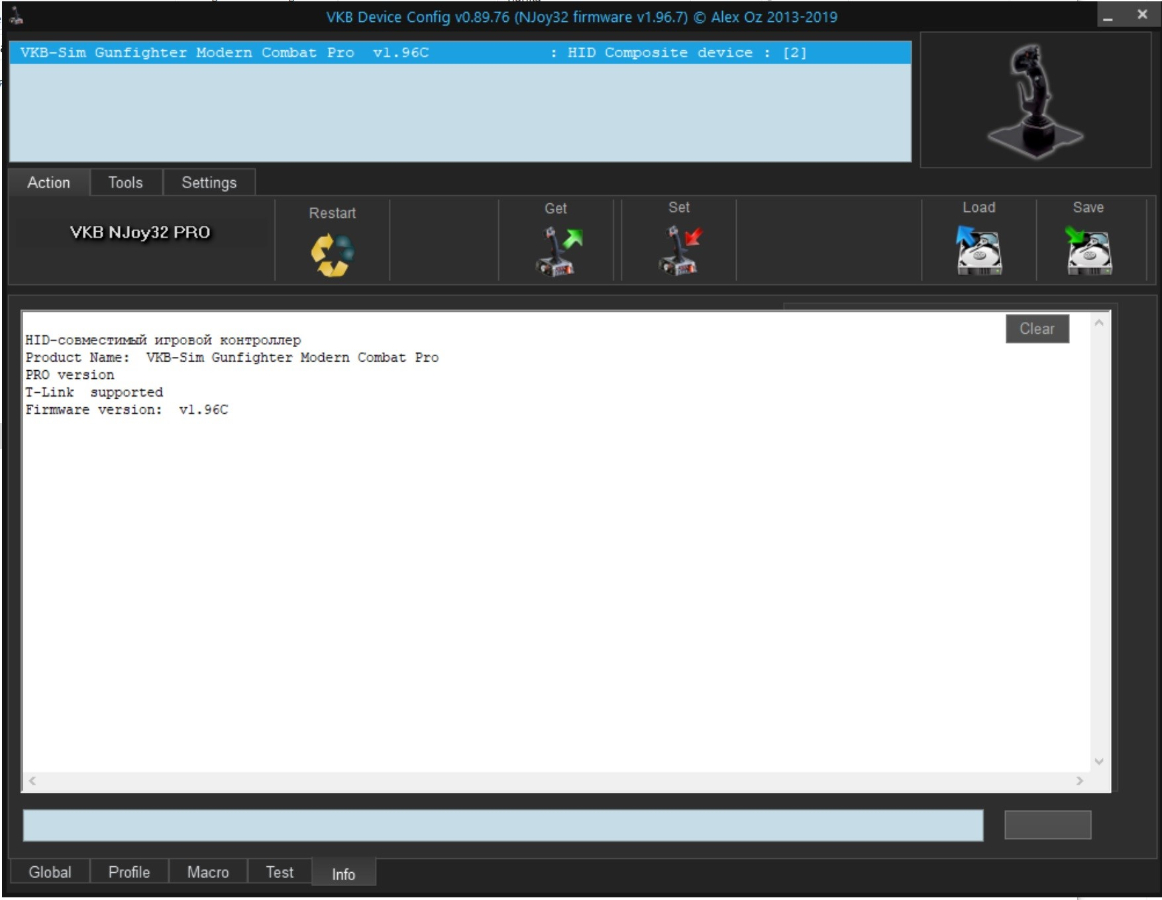This screenshot has width=1162, height=900.
Task: Click the scroll down arrow in log
Action: click(1099, 761)
